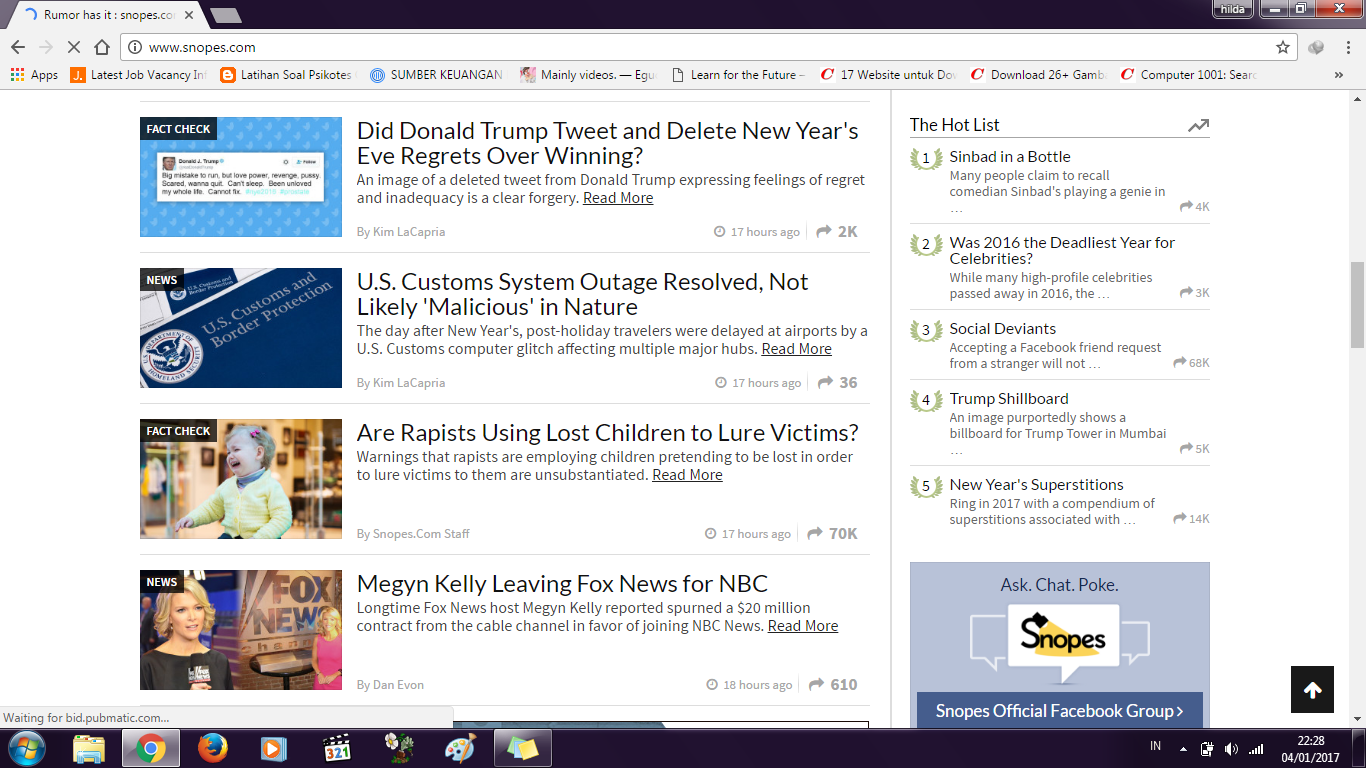Viewport: 1366px width, 768px height.
Task: Open the Apps shortcut in bookmarks bar
Action: click(34, 75)
